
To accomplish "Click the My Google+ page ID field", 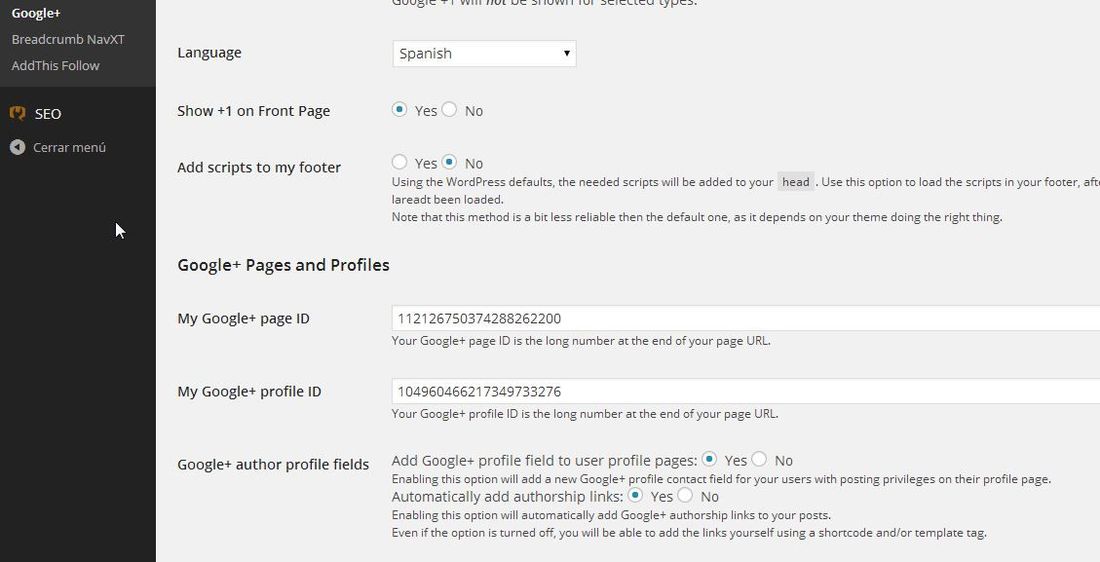I will [746, 319].
